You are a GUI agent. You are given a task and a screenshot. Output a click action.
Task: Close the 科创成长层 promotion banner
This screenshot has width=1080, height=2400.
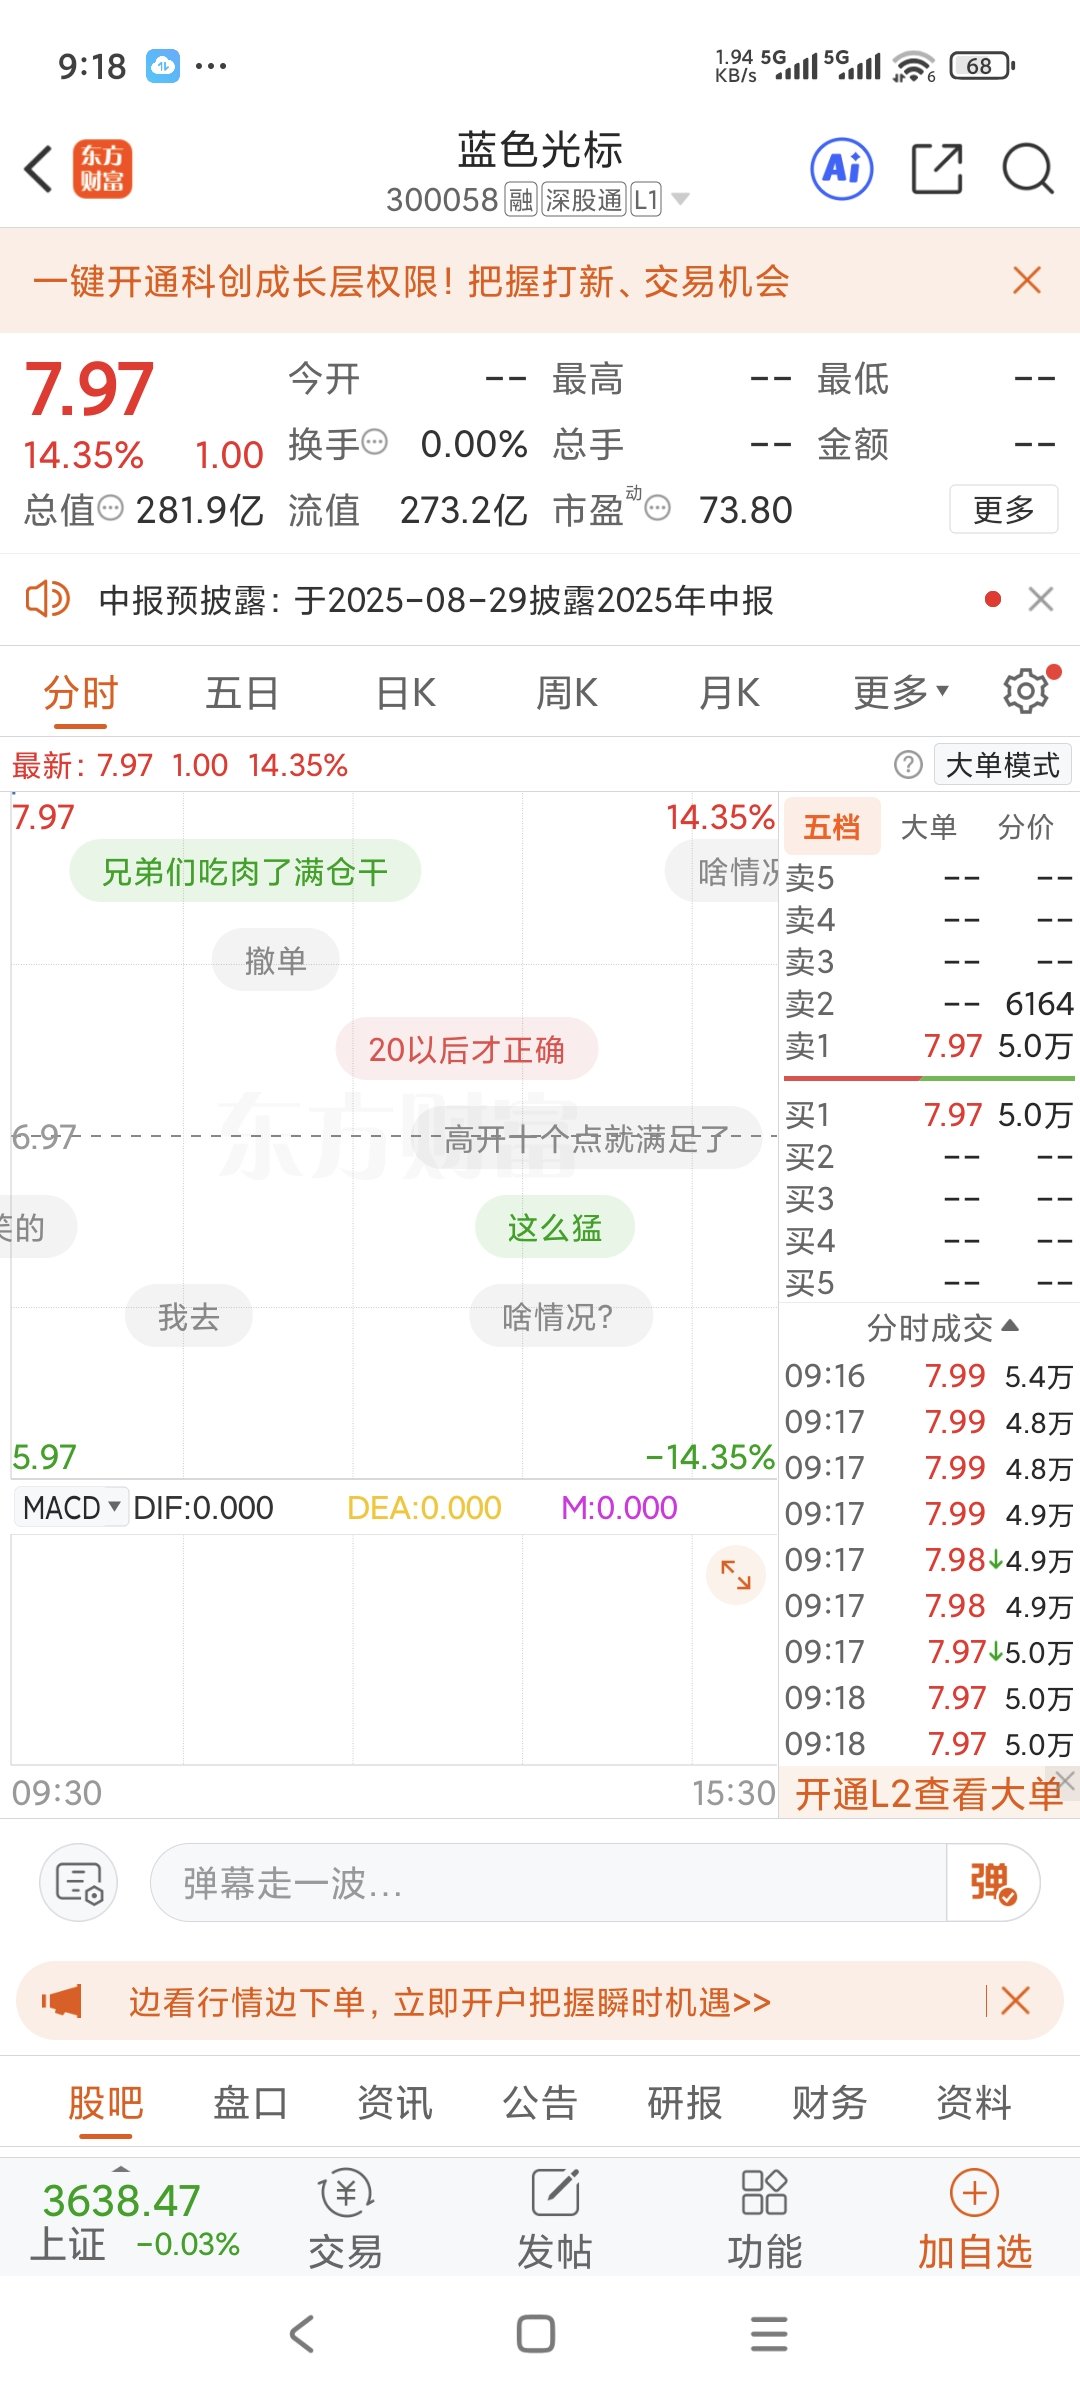(1027, 280)
